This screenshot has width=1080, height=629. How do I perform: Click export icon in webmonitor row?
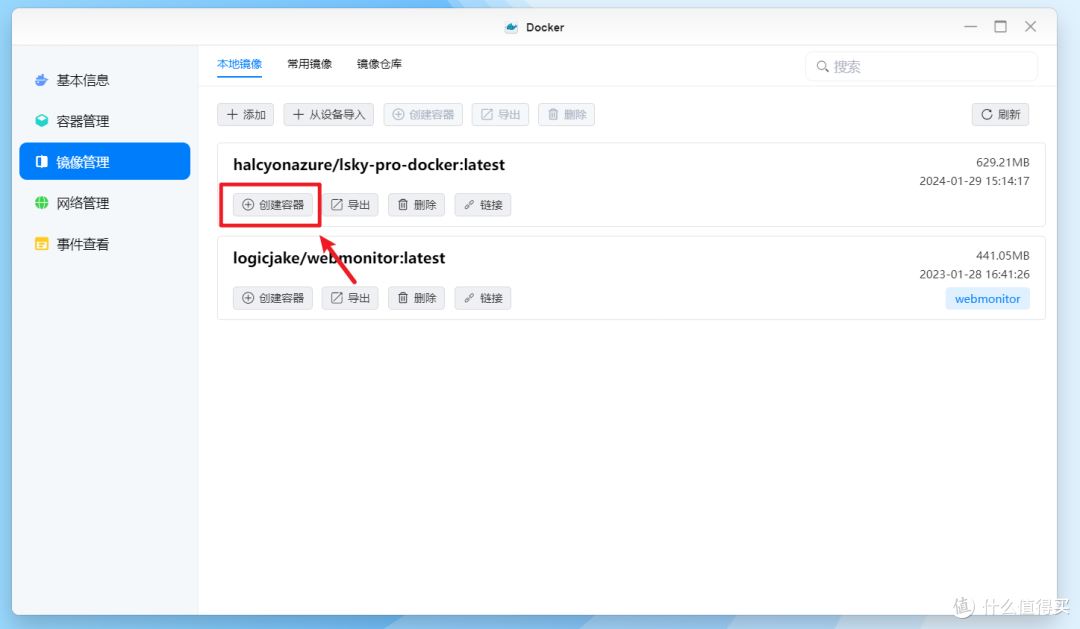pos(337,298)
